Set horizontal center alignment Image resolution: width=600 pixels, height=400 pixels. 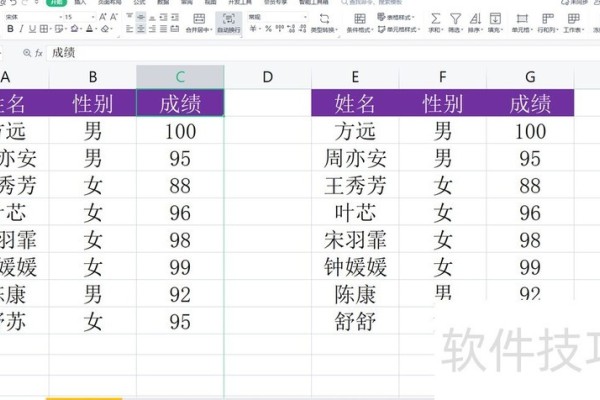coord(141,29)
